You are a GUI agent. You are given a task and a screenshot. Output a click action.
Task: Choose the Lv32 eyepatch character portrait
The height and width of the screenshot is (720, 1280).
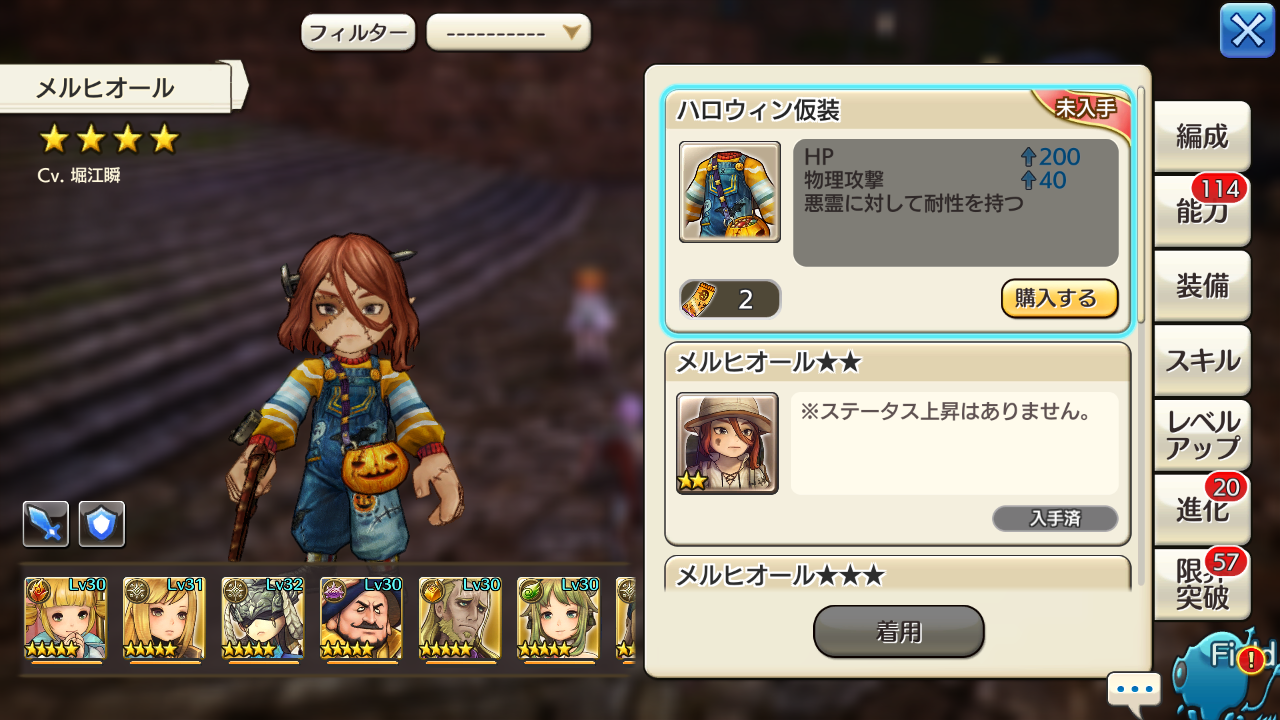(x=262, y=619)
